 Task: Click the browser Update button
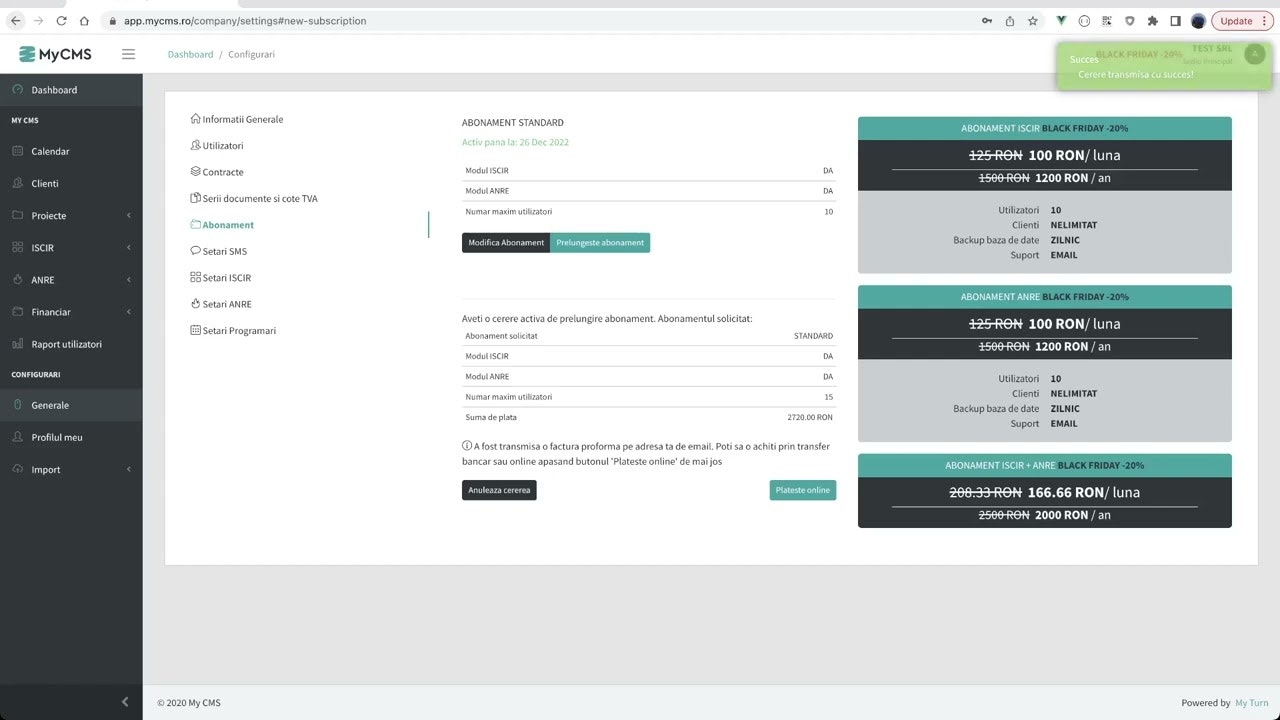coord(1243,21)
